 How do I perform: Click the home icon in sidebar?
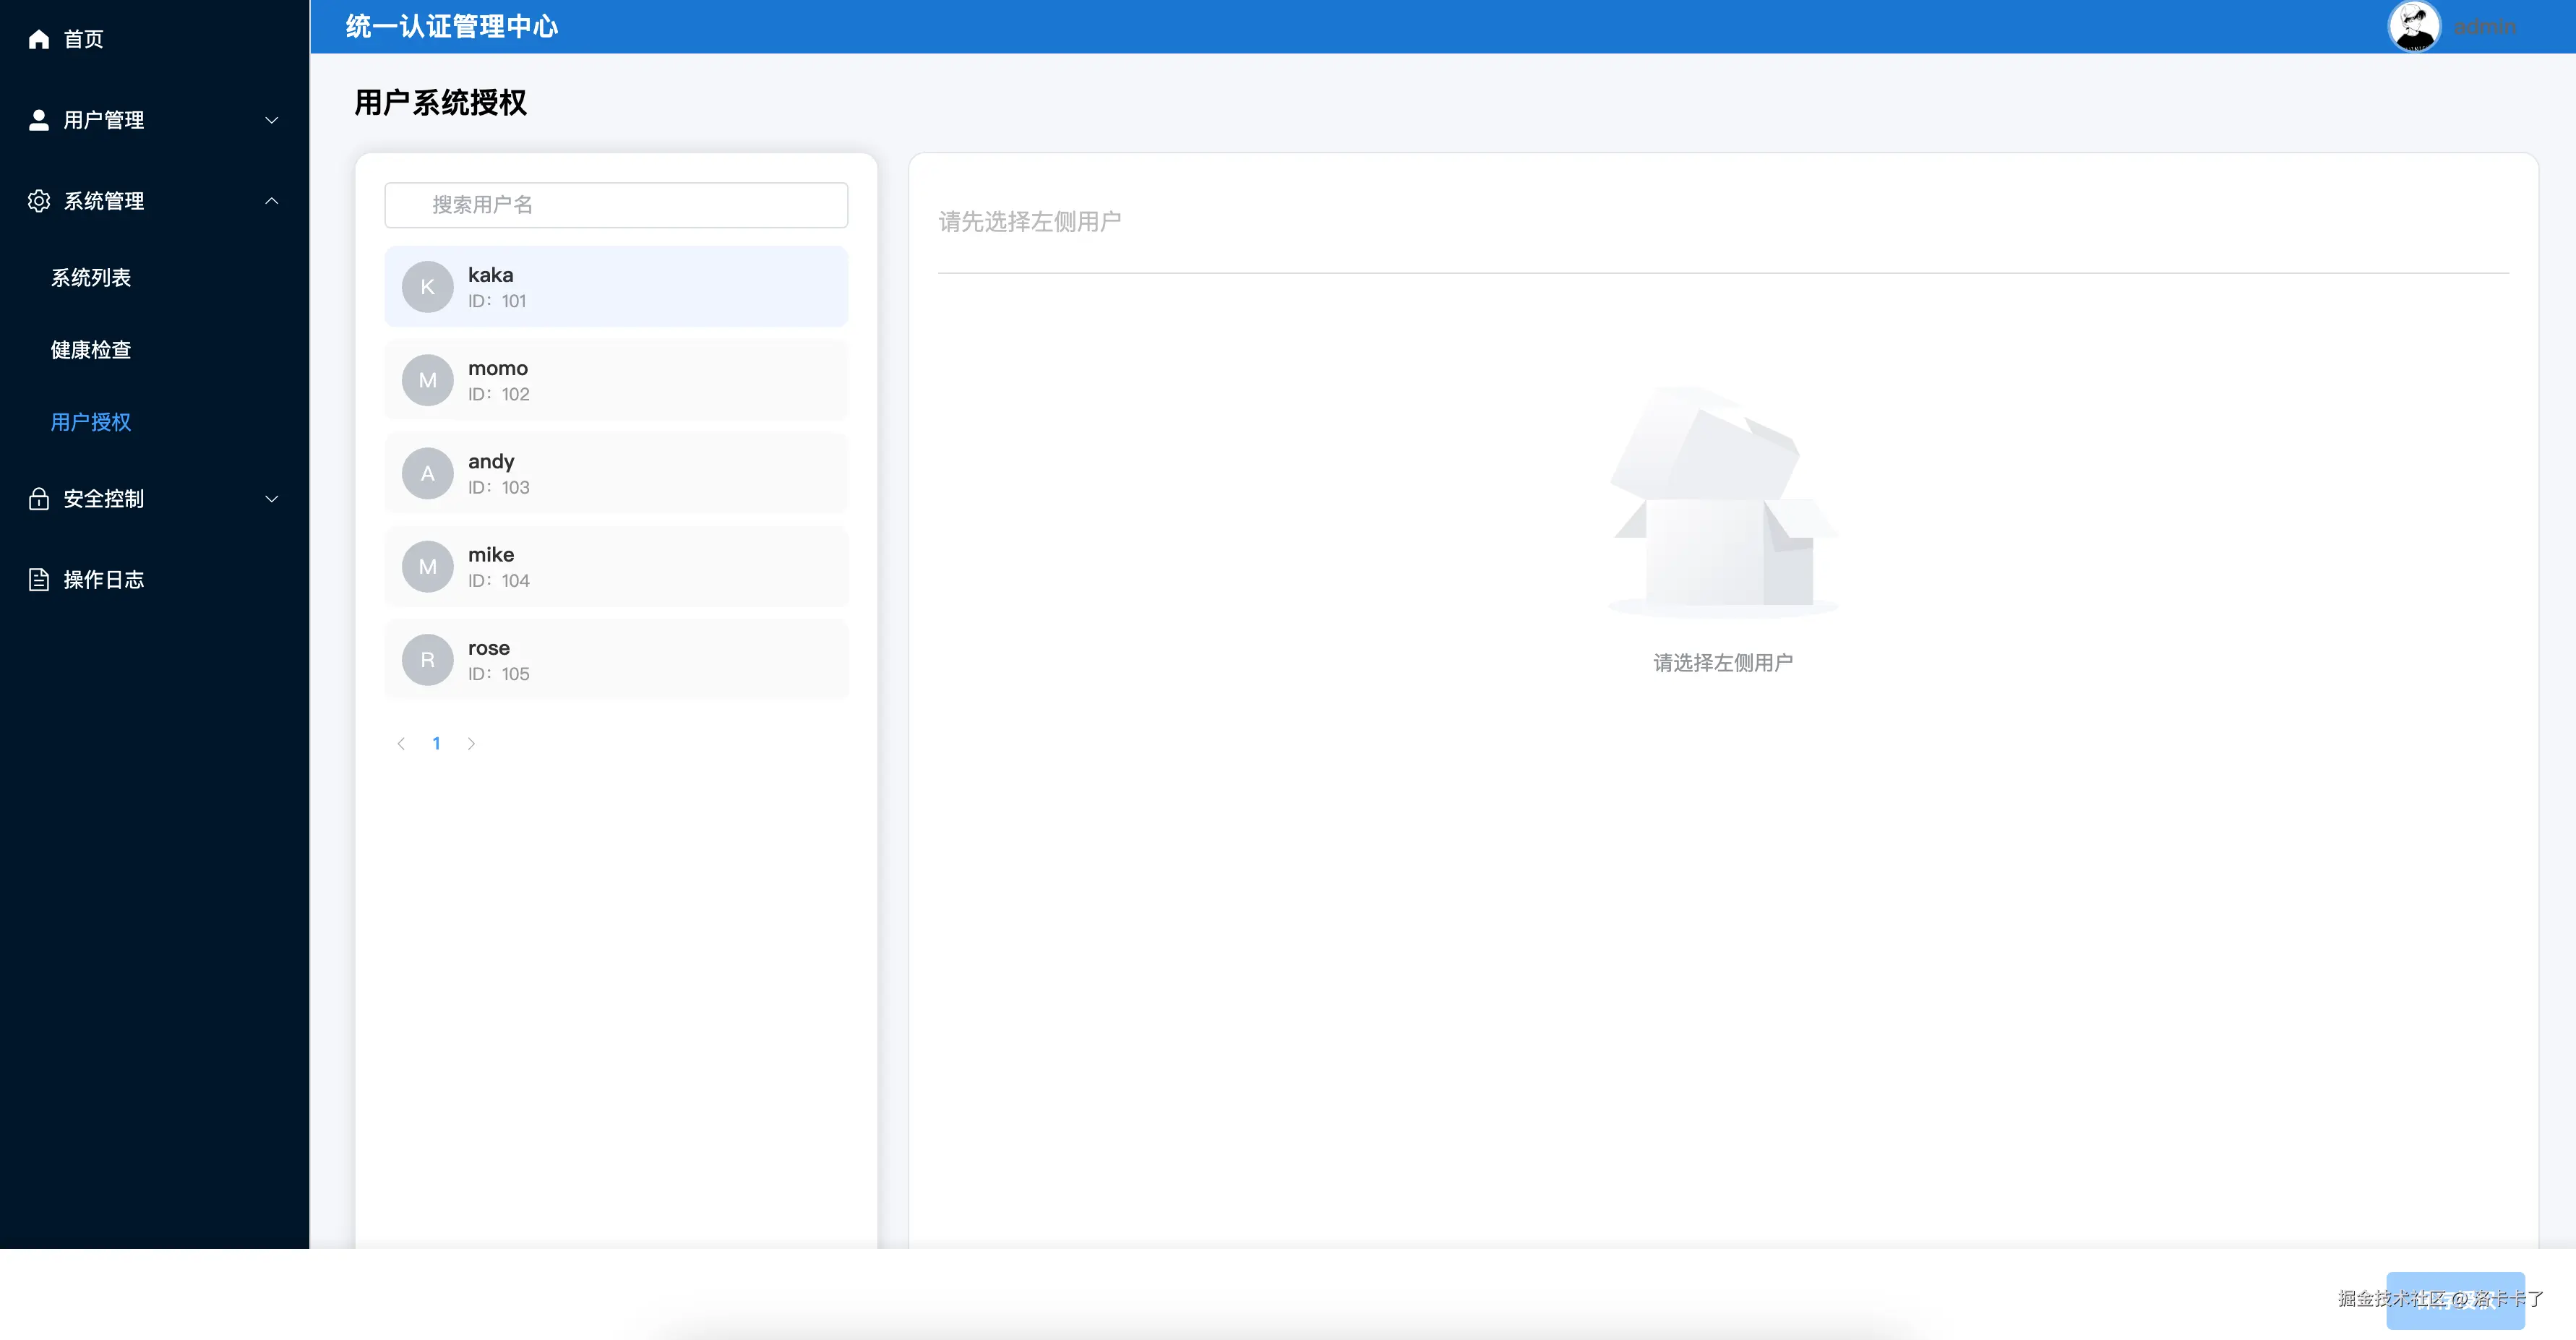tap(39, 39)
